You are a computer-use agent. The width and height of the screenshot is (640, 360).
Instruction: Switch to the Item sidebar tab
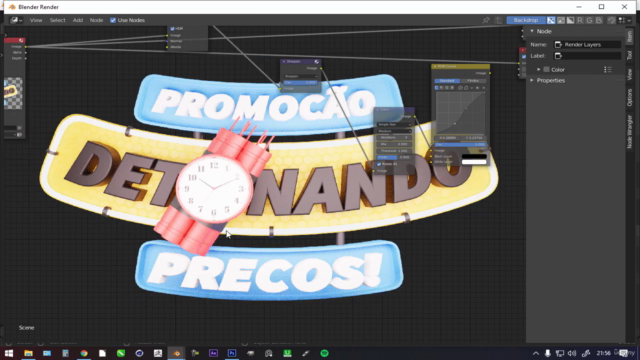629,37
